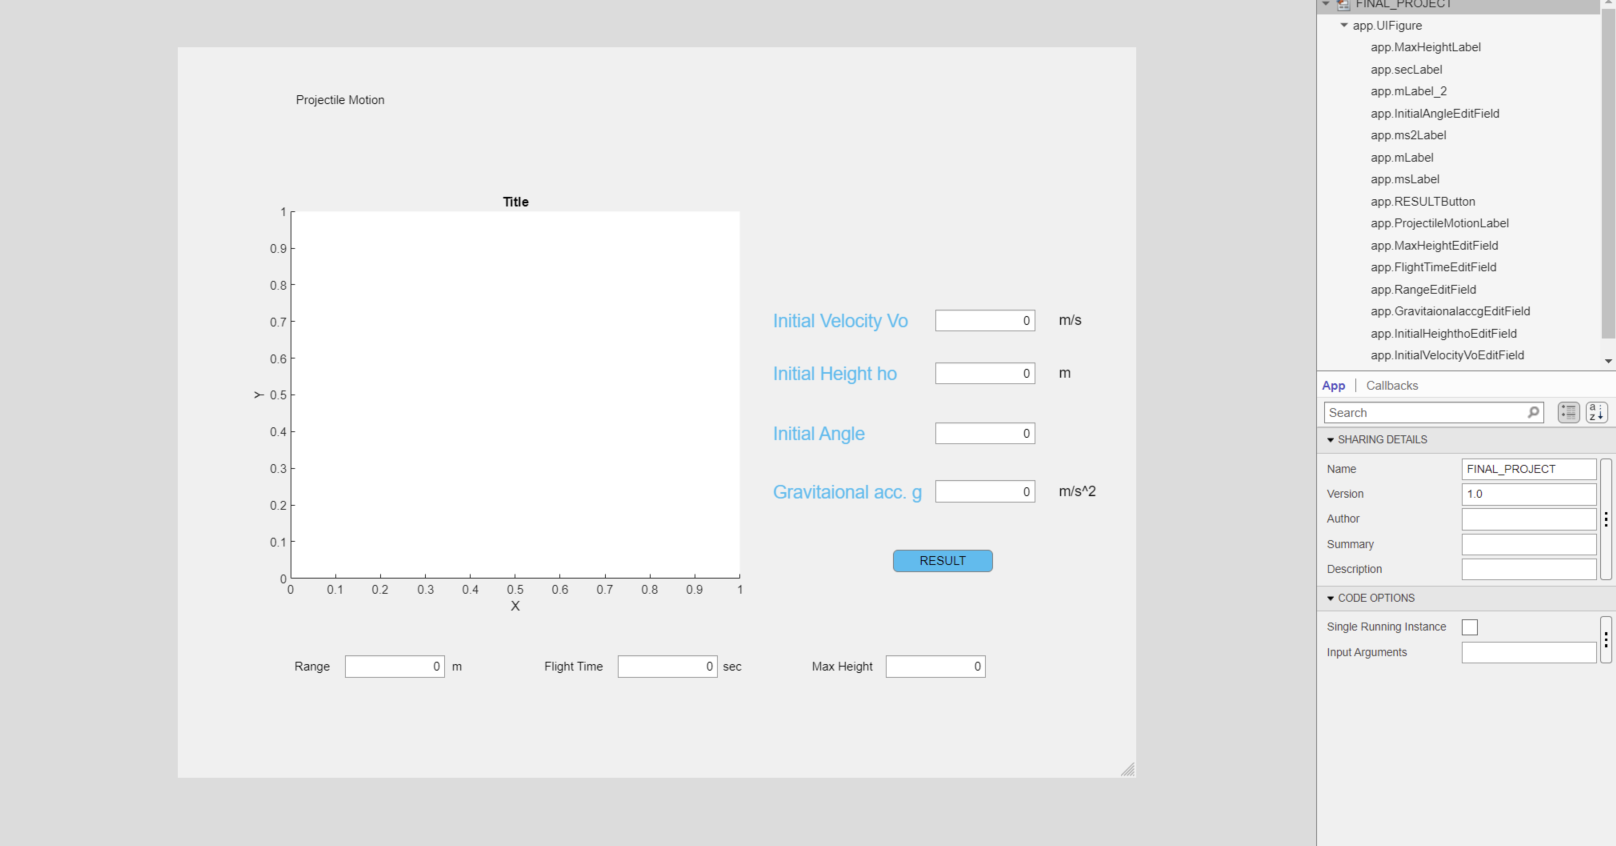Select app.RESULTButton in component tree

pos(1422,201)
